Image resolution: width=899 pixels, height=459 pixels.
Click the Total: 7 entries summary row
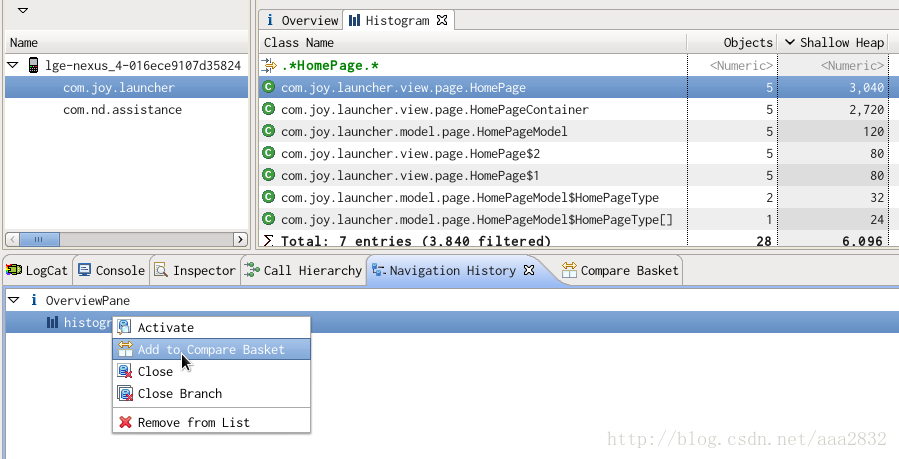click(579, 240)
